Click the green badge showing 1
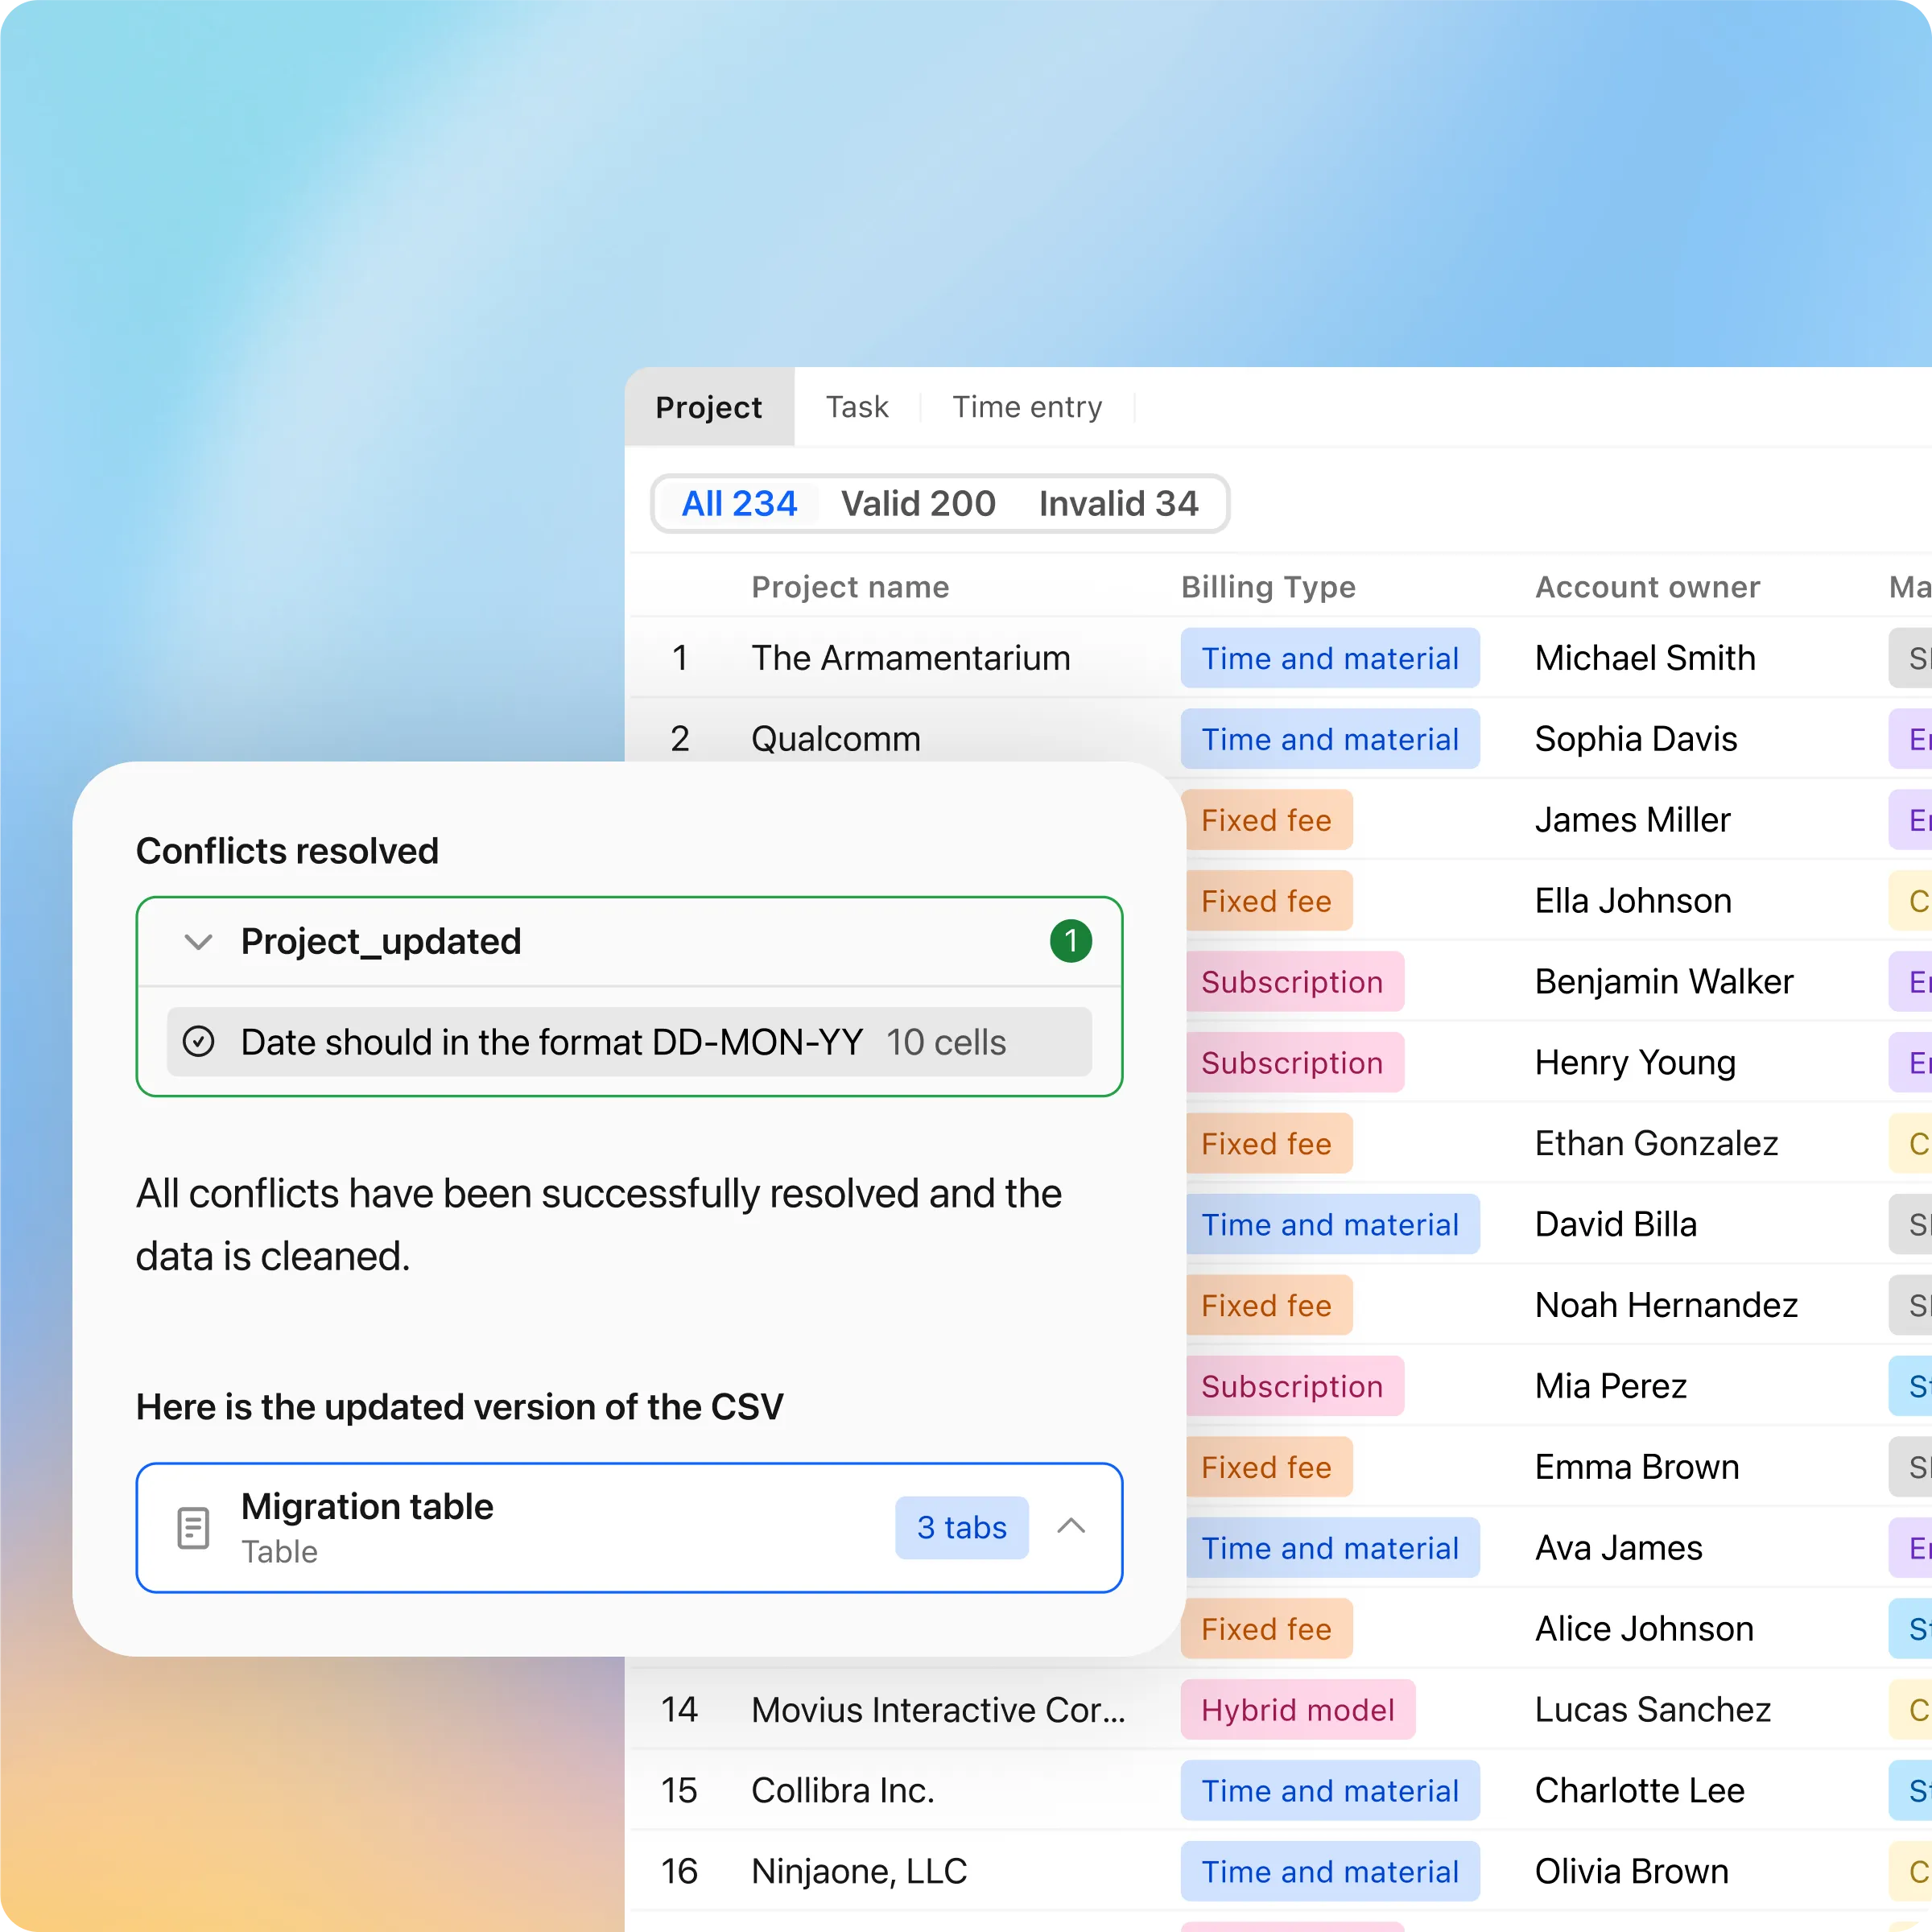 click(x=1070, y=941)
